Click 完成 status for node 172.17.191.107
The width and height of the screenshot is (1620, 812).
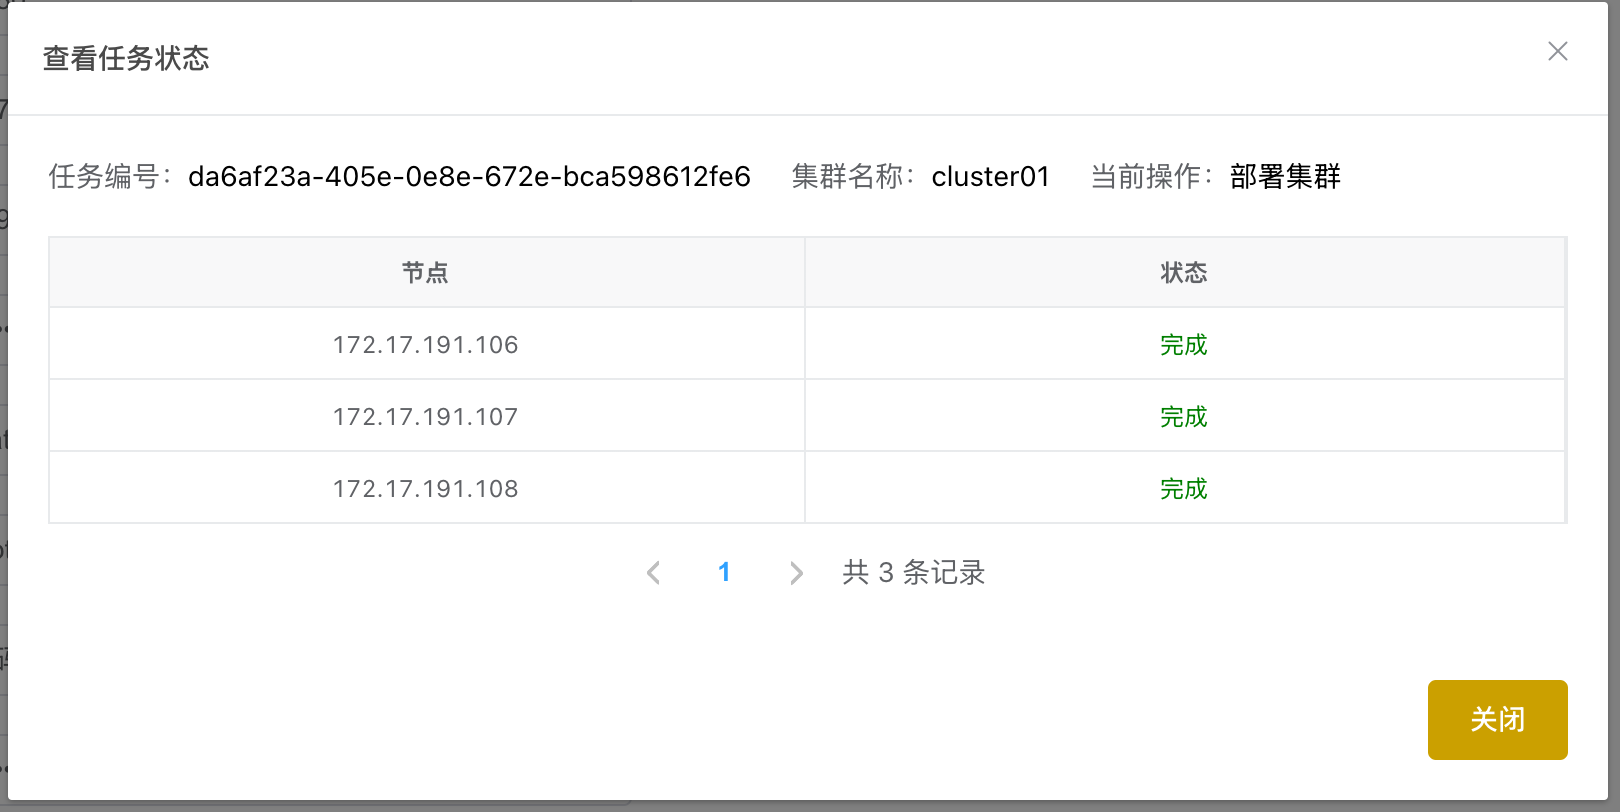(1184, 417)
